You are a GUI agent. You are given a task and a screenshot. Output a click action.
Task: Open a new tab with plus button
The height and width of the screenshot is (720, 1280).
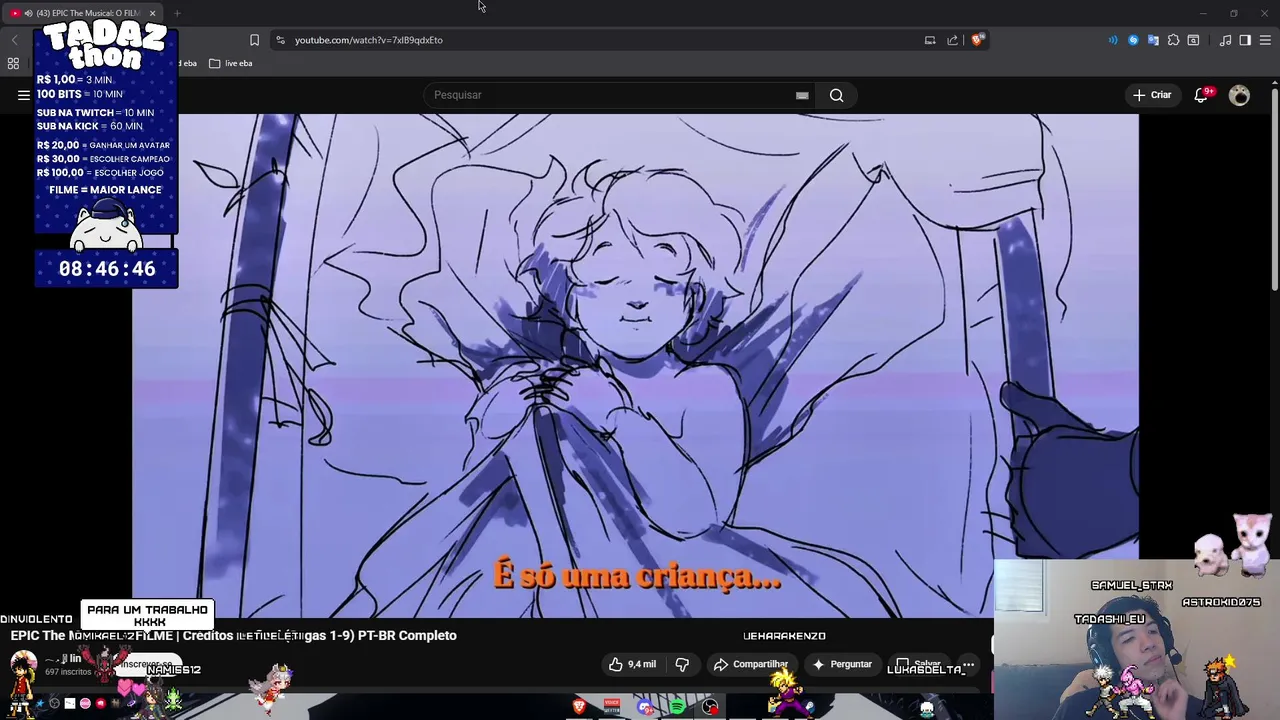coord(177,13)
